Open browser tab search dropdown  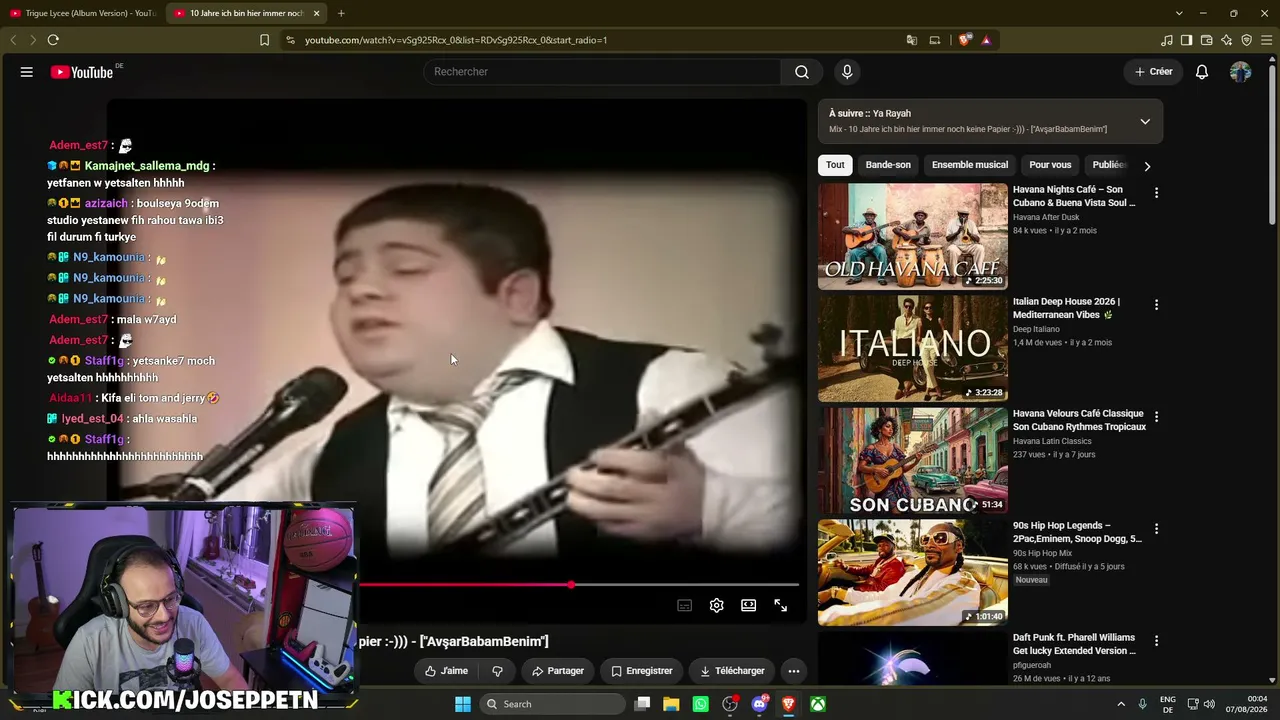tap(1179, 13)
